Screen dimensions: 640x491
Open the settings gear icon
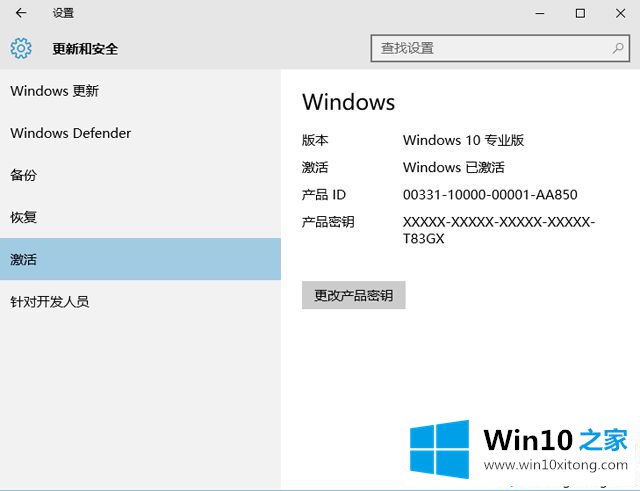21,49
